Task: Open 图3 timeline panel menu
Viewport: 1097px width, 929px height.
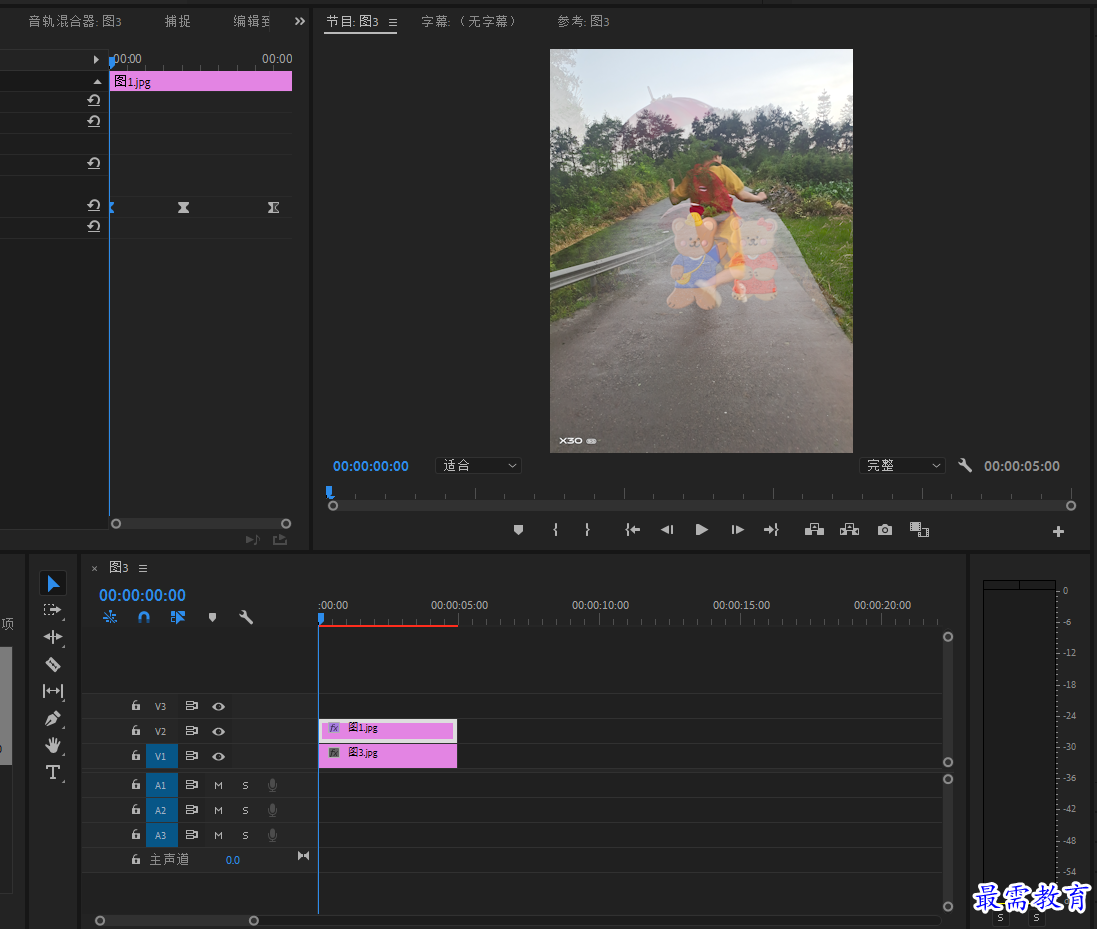Action: (143, 568)
